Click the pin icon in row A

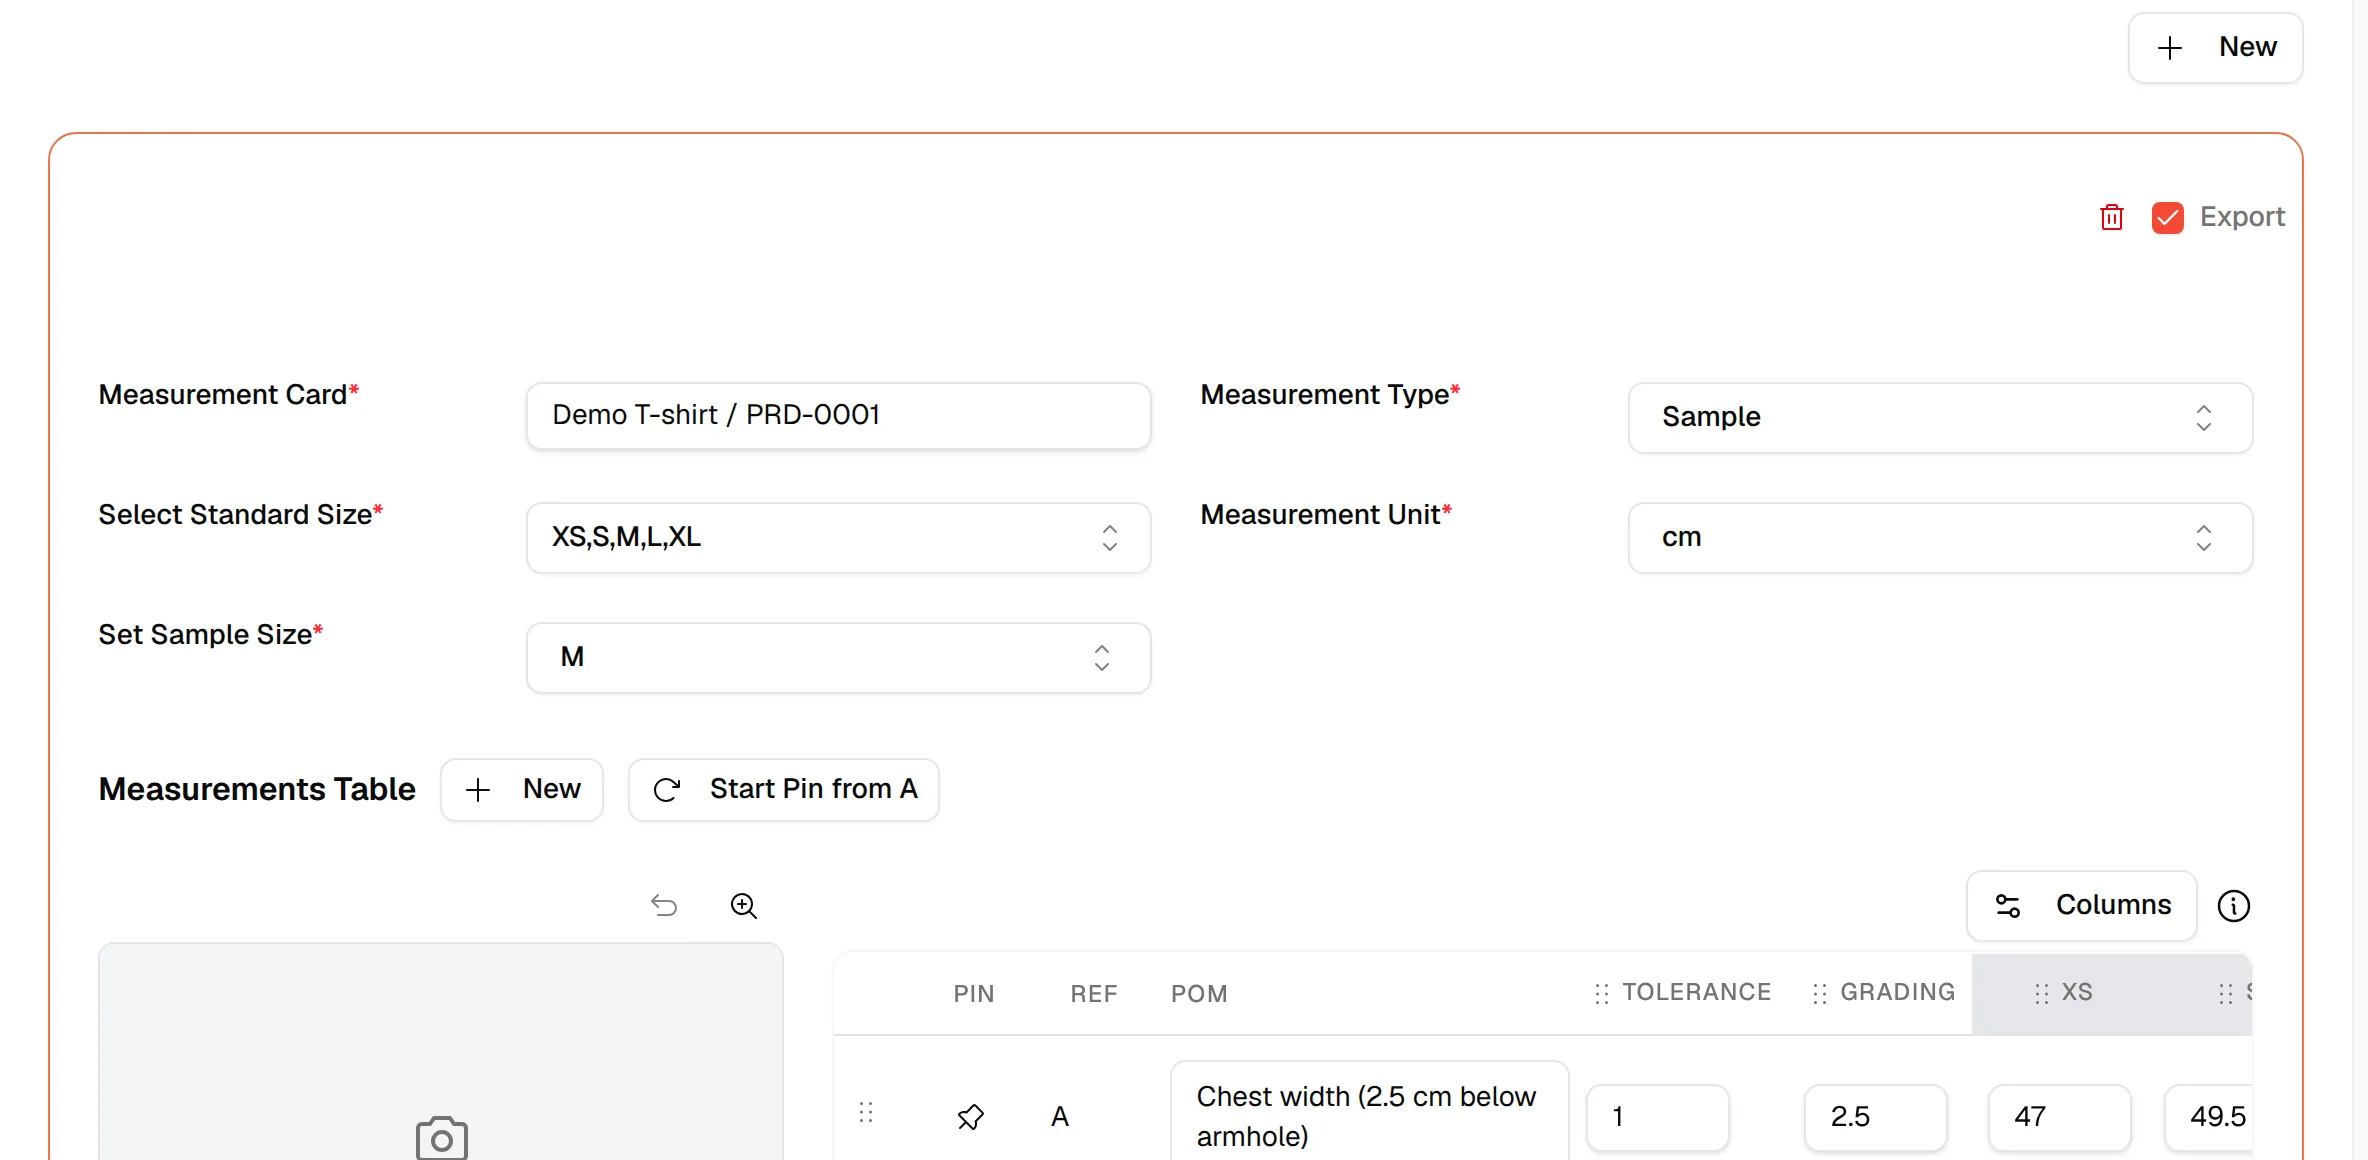970,1116
